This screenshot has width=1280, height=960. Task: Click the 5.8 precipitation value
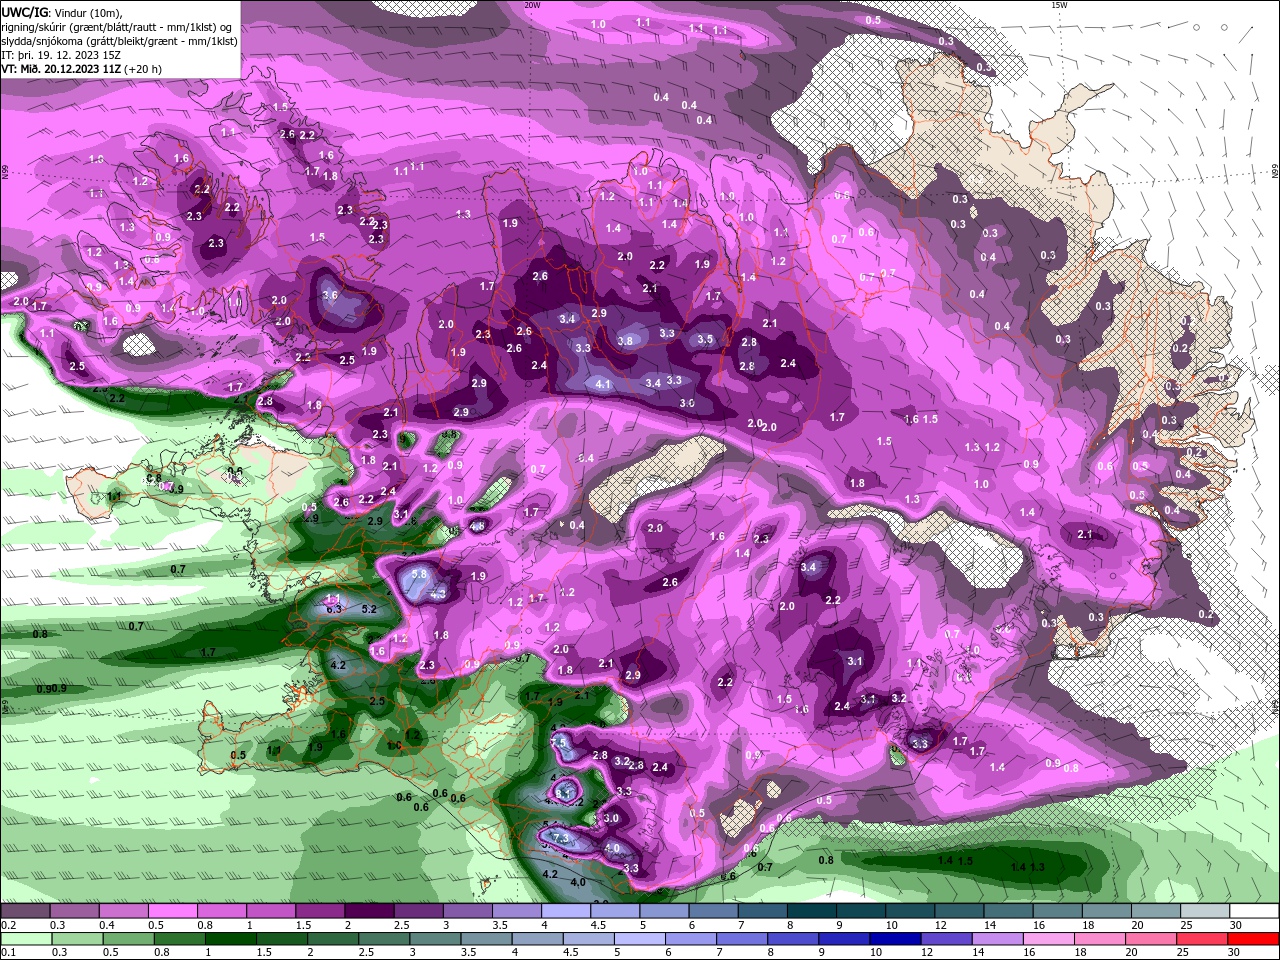click(x=419, y=574)
